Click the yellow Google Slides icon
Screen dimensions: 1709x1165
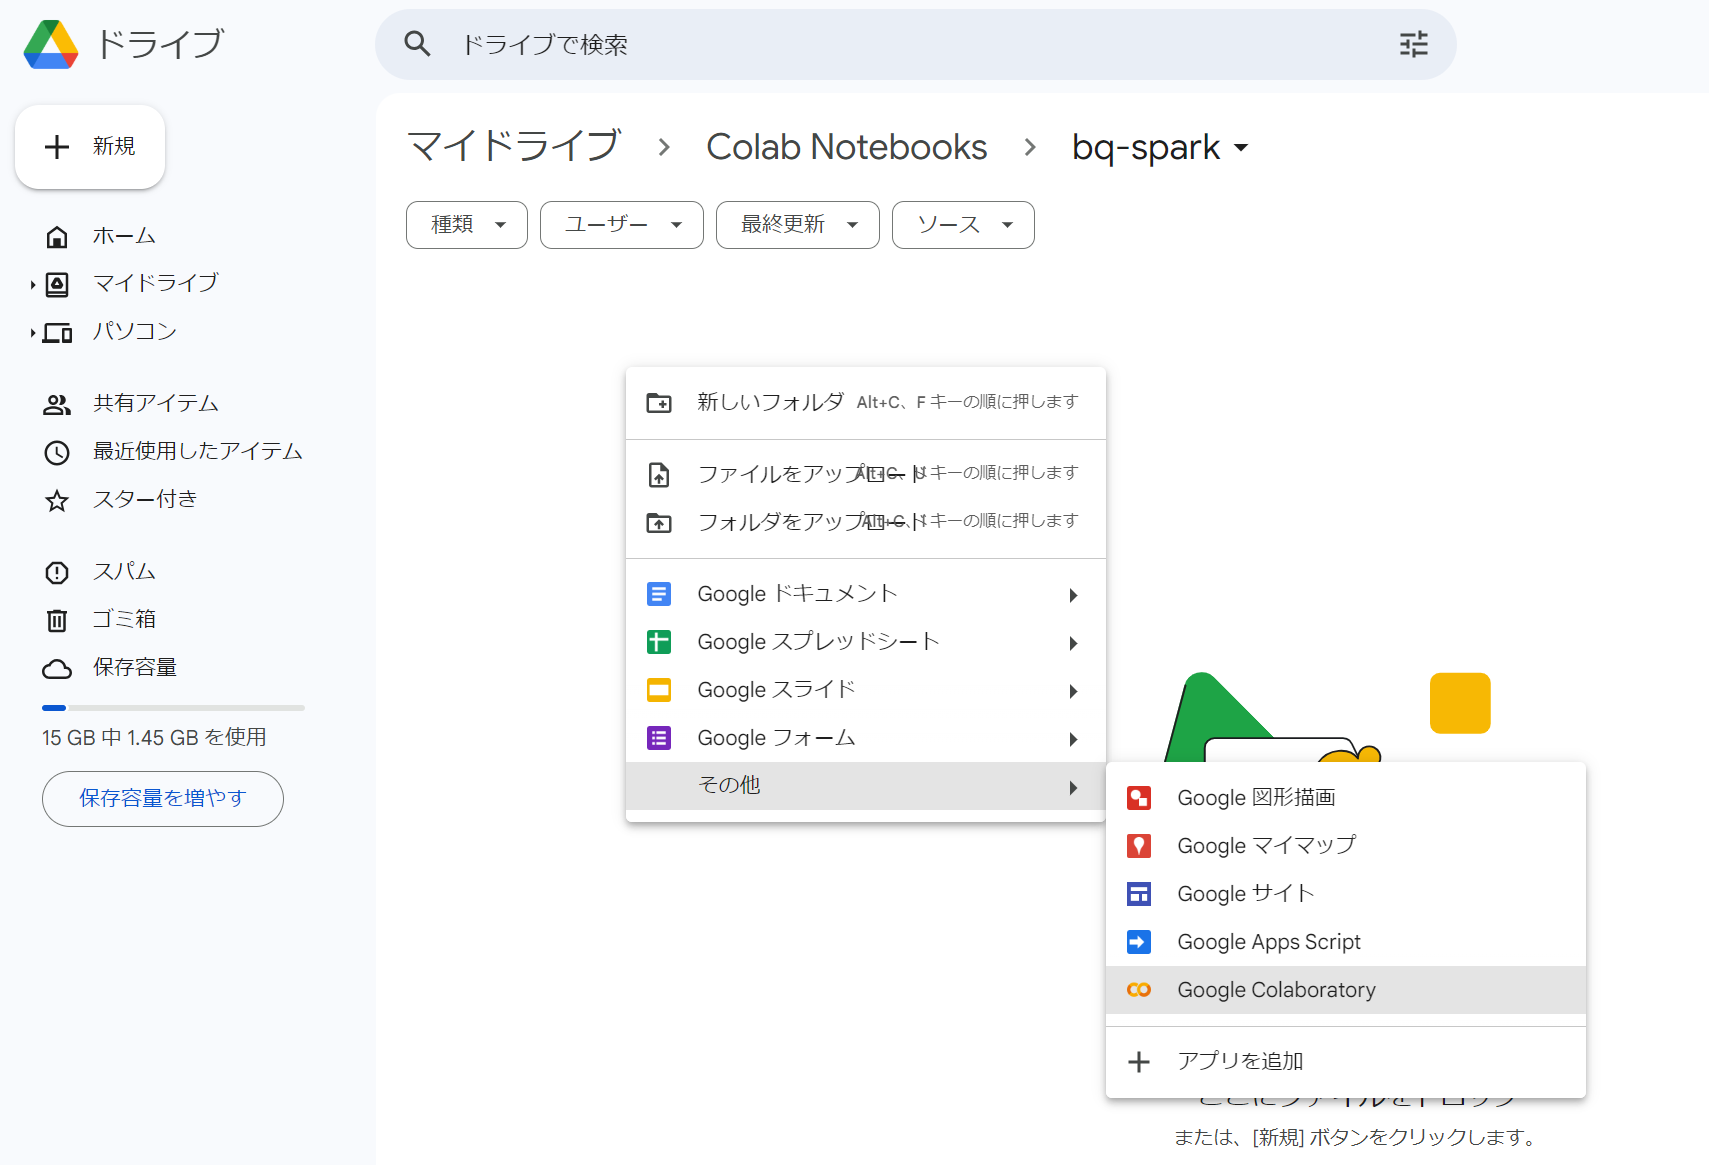(659, 691)
